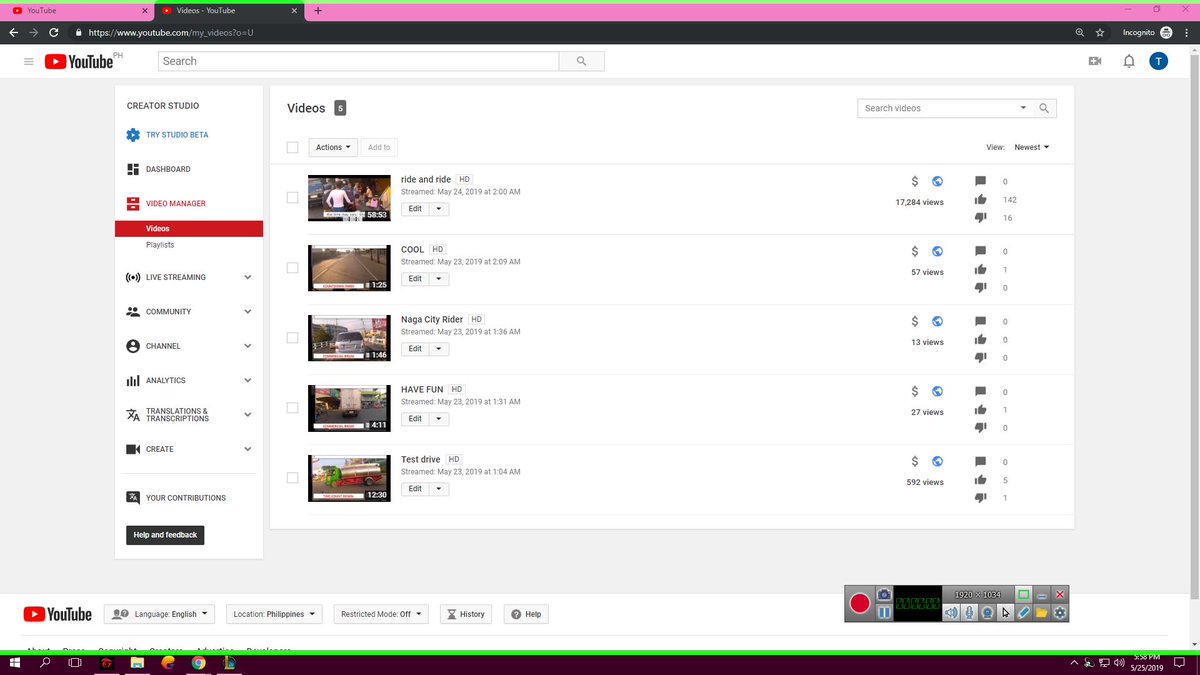This screenshot has height=675, width=1200.
Task: Open the Location Philippines dropdown
Action: [274, 614]
